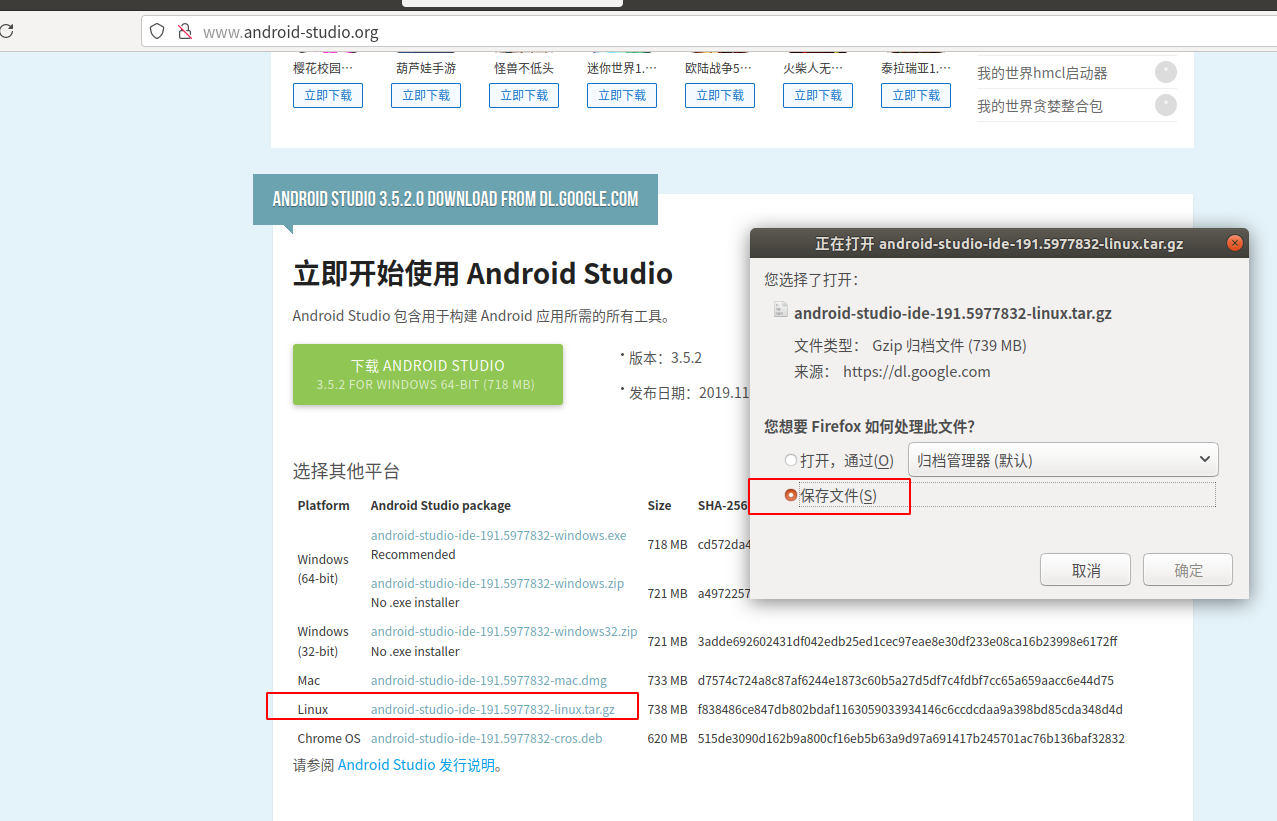Click download button under 欧陆战争5
This screenshot has height=821, width=1277.
click(720, 95)
